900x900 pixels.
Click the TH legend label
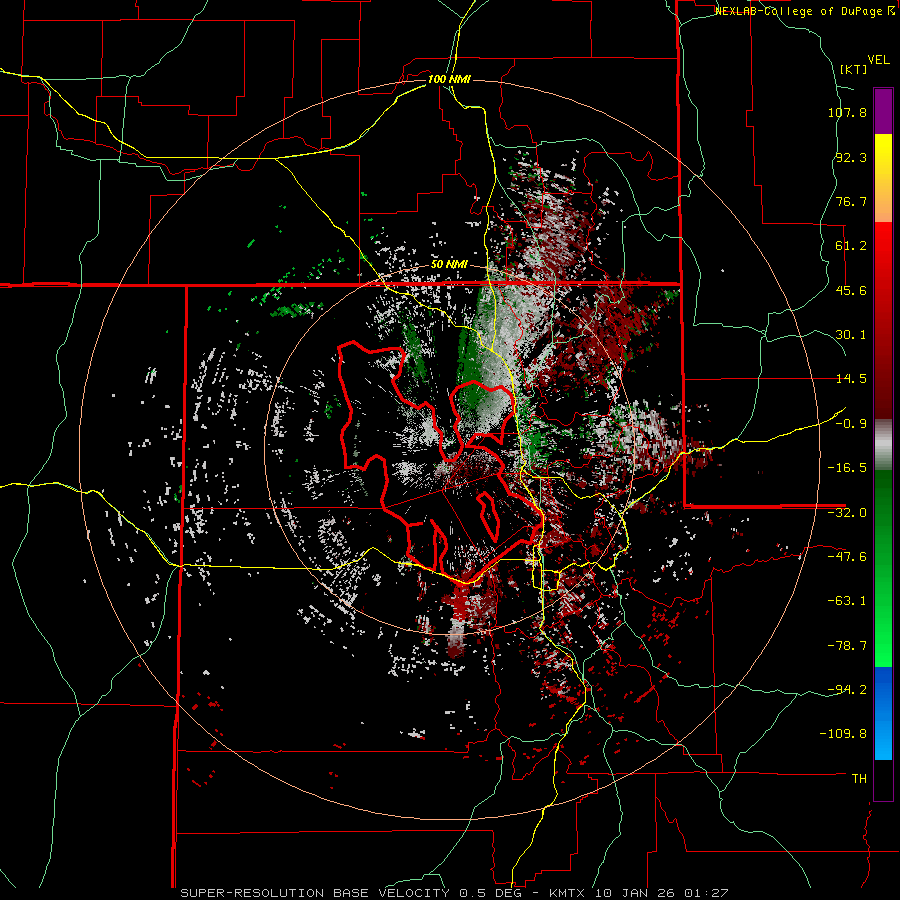(859, 779)
